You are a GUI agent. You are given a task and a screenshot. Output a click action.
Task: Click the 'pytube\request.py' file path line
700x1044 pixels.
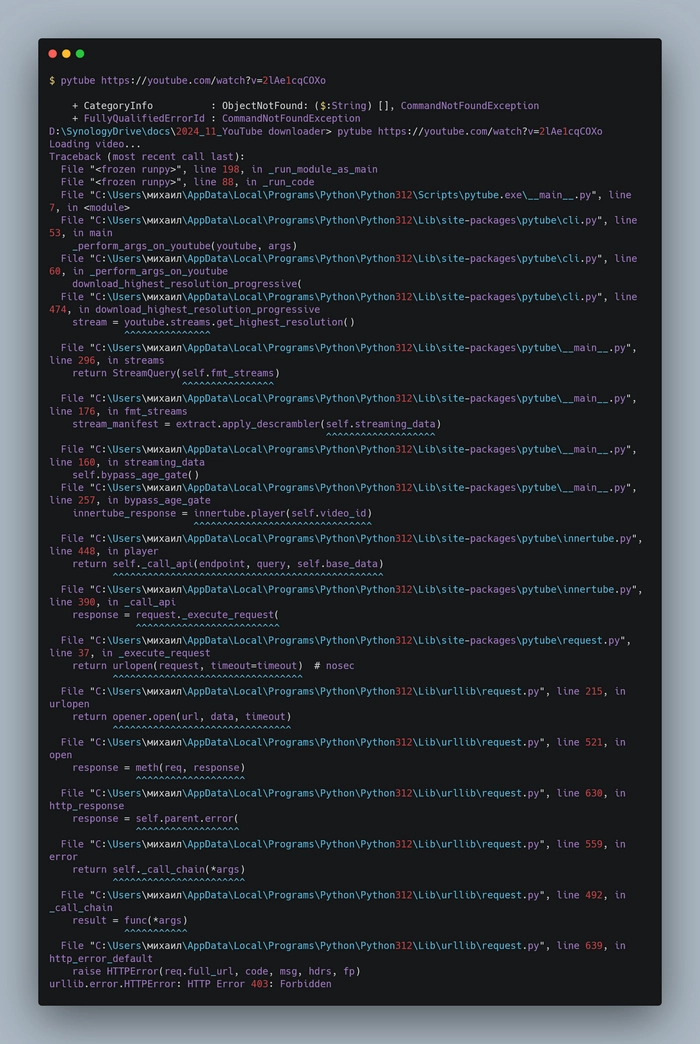(x=346, y=641)
